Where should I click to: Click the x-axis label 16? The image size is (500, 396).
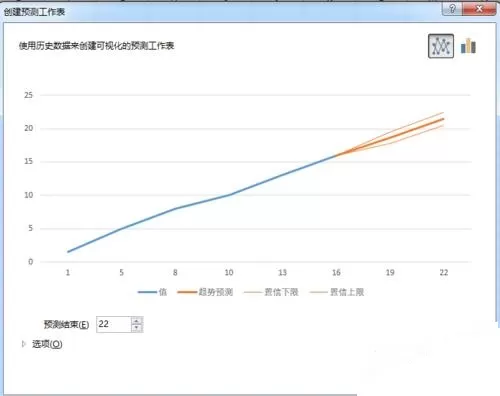coord(336,273)
